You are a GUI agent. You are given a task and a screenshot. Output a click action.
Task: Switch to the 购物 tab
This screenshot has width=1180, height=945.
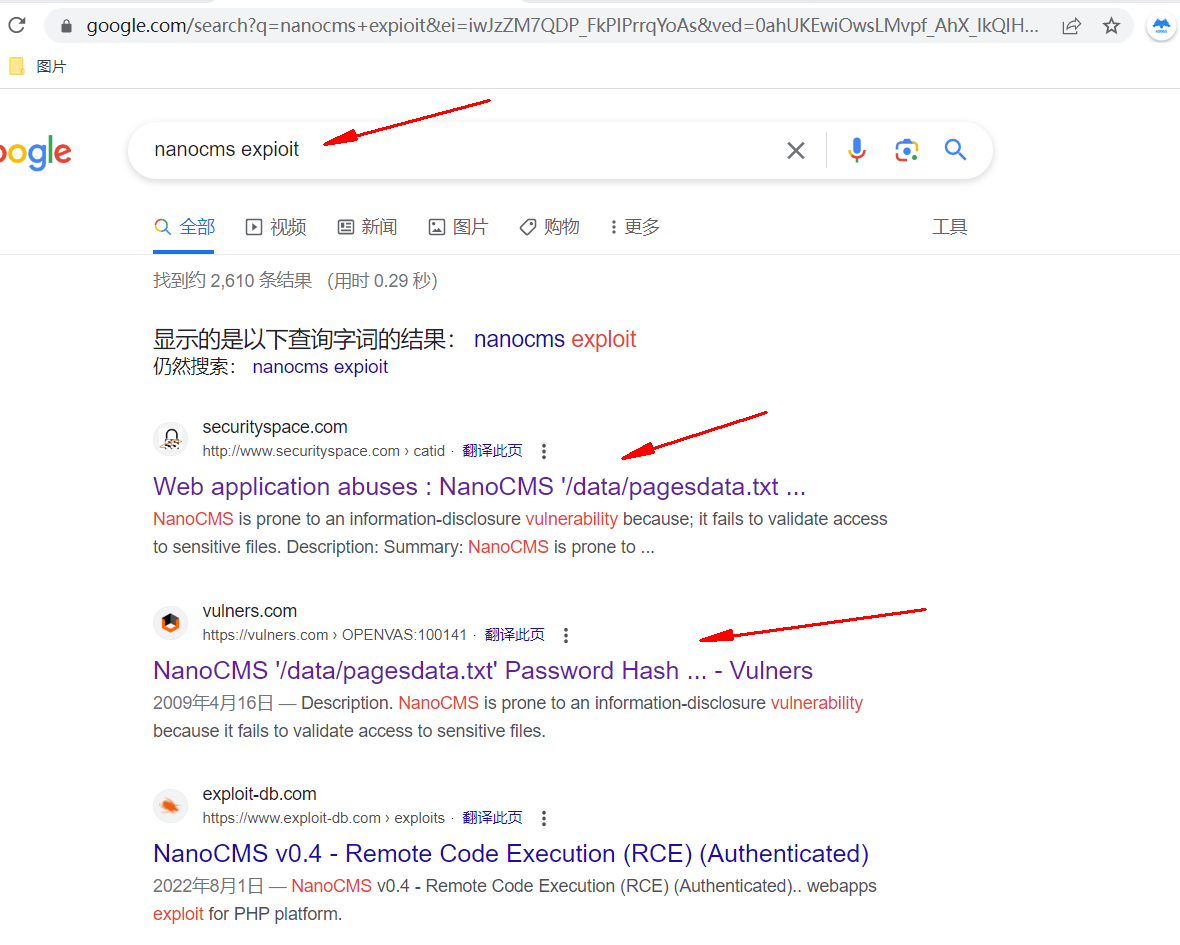tap(549, 226)
